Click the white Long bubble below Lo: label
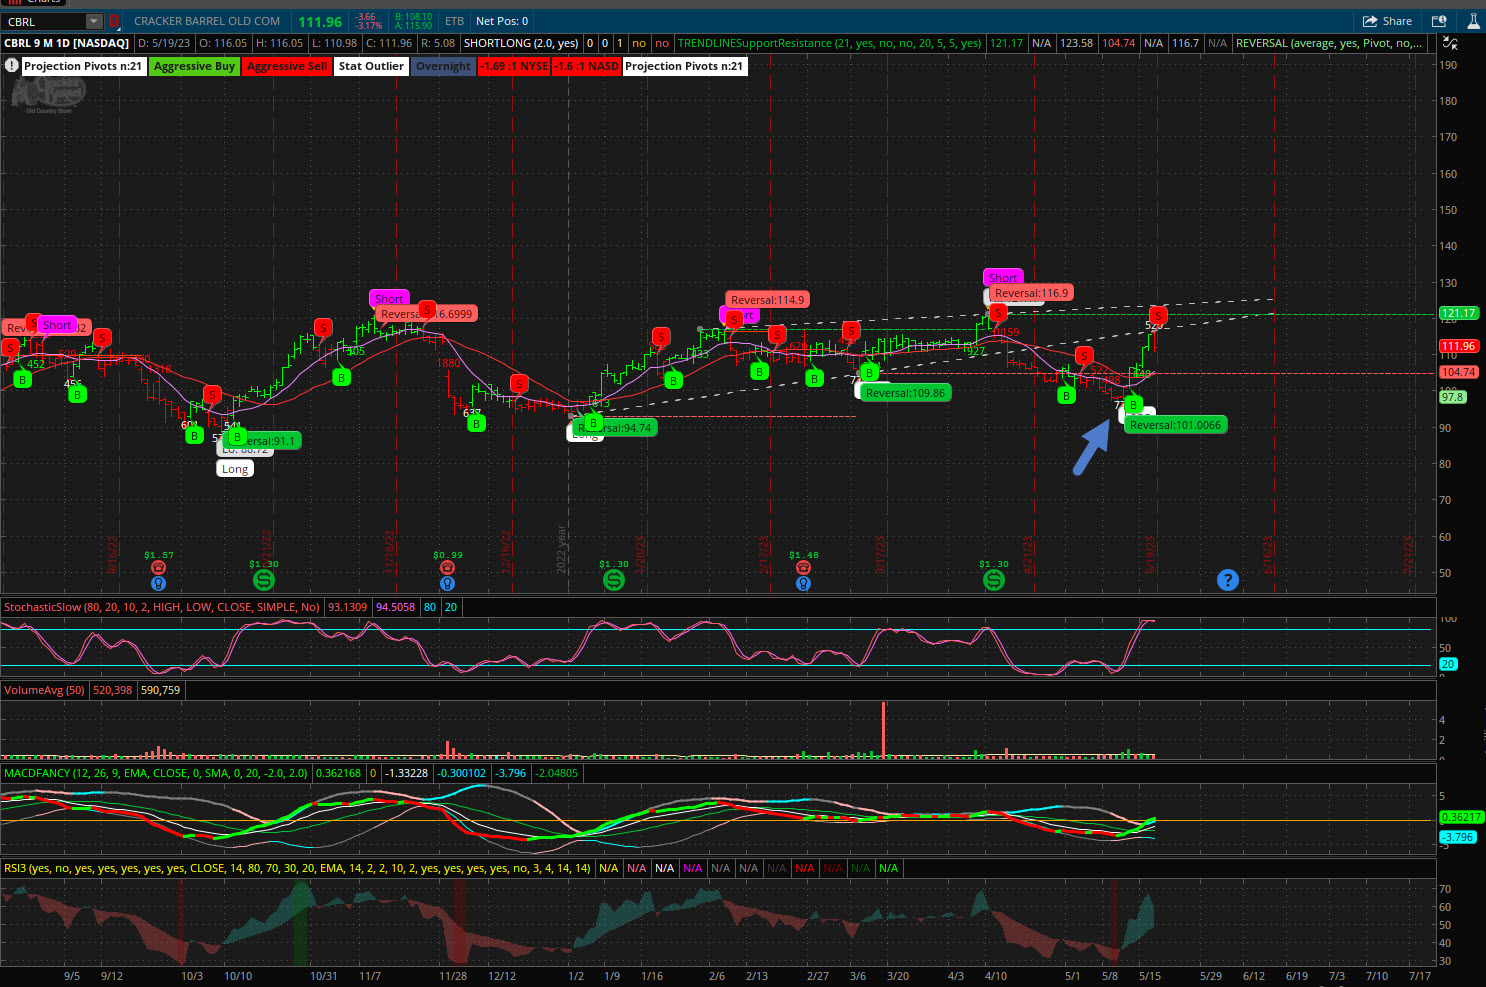This screenshot has width=1486, height=987. pos(235,469)
